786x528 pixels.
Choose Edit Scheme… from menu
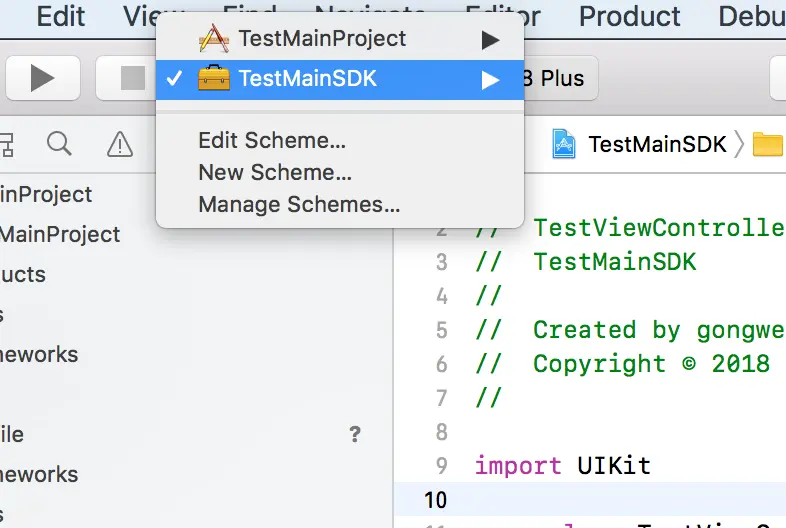click(x=272, y=140)
